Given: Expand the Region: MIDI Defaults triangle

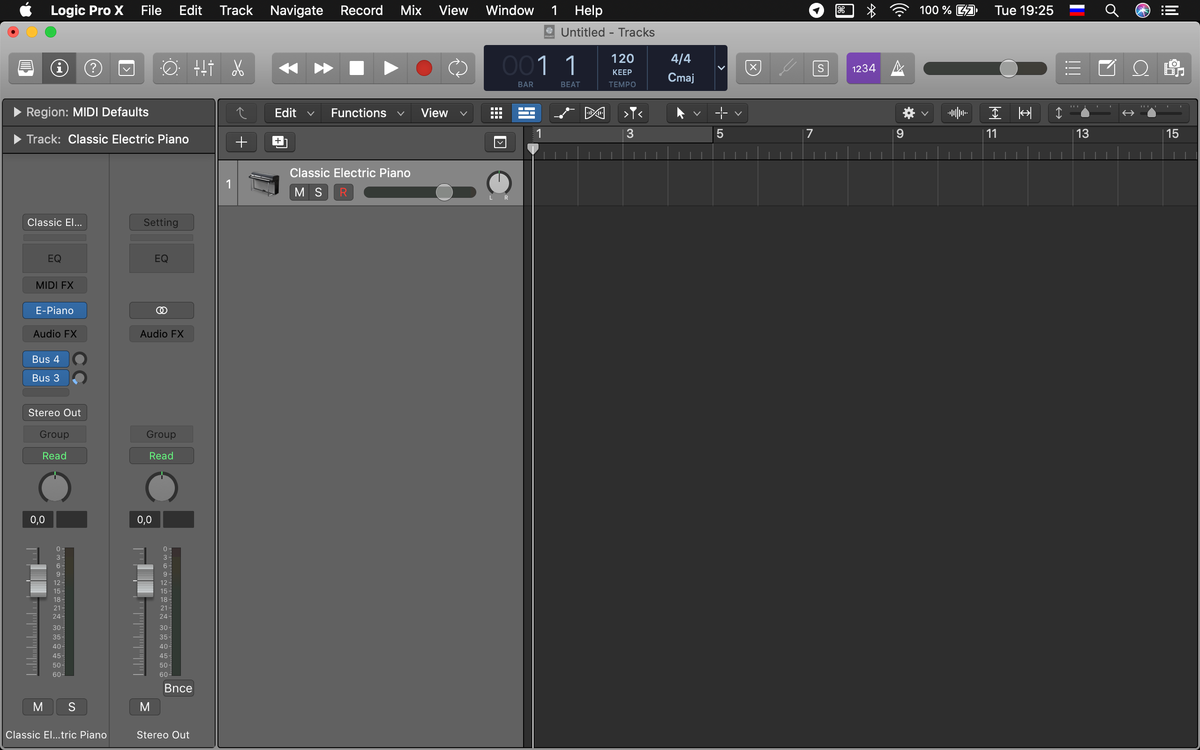Looking at the screenshot, I should point(17,112).
